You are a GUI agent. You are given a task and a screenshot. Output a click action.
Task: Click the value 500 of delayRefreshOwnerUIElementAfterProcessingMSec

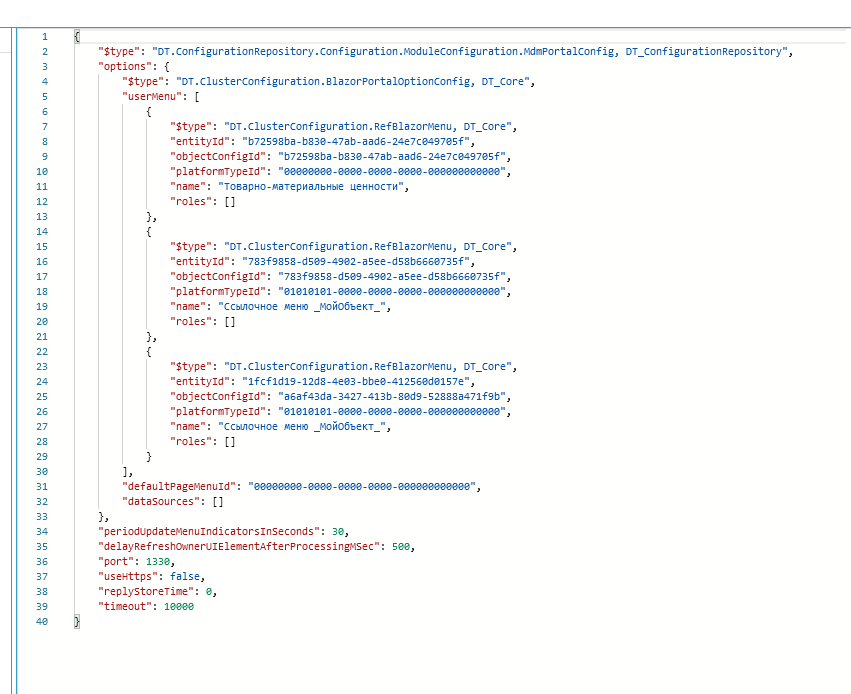coord(401,546)
